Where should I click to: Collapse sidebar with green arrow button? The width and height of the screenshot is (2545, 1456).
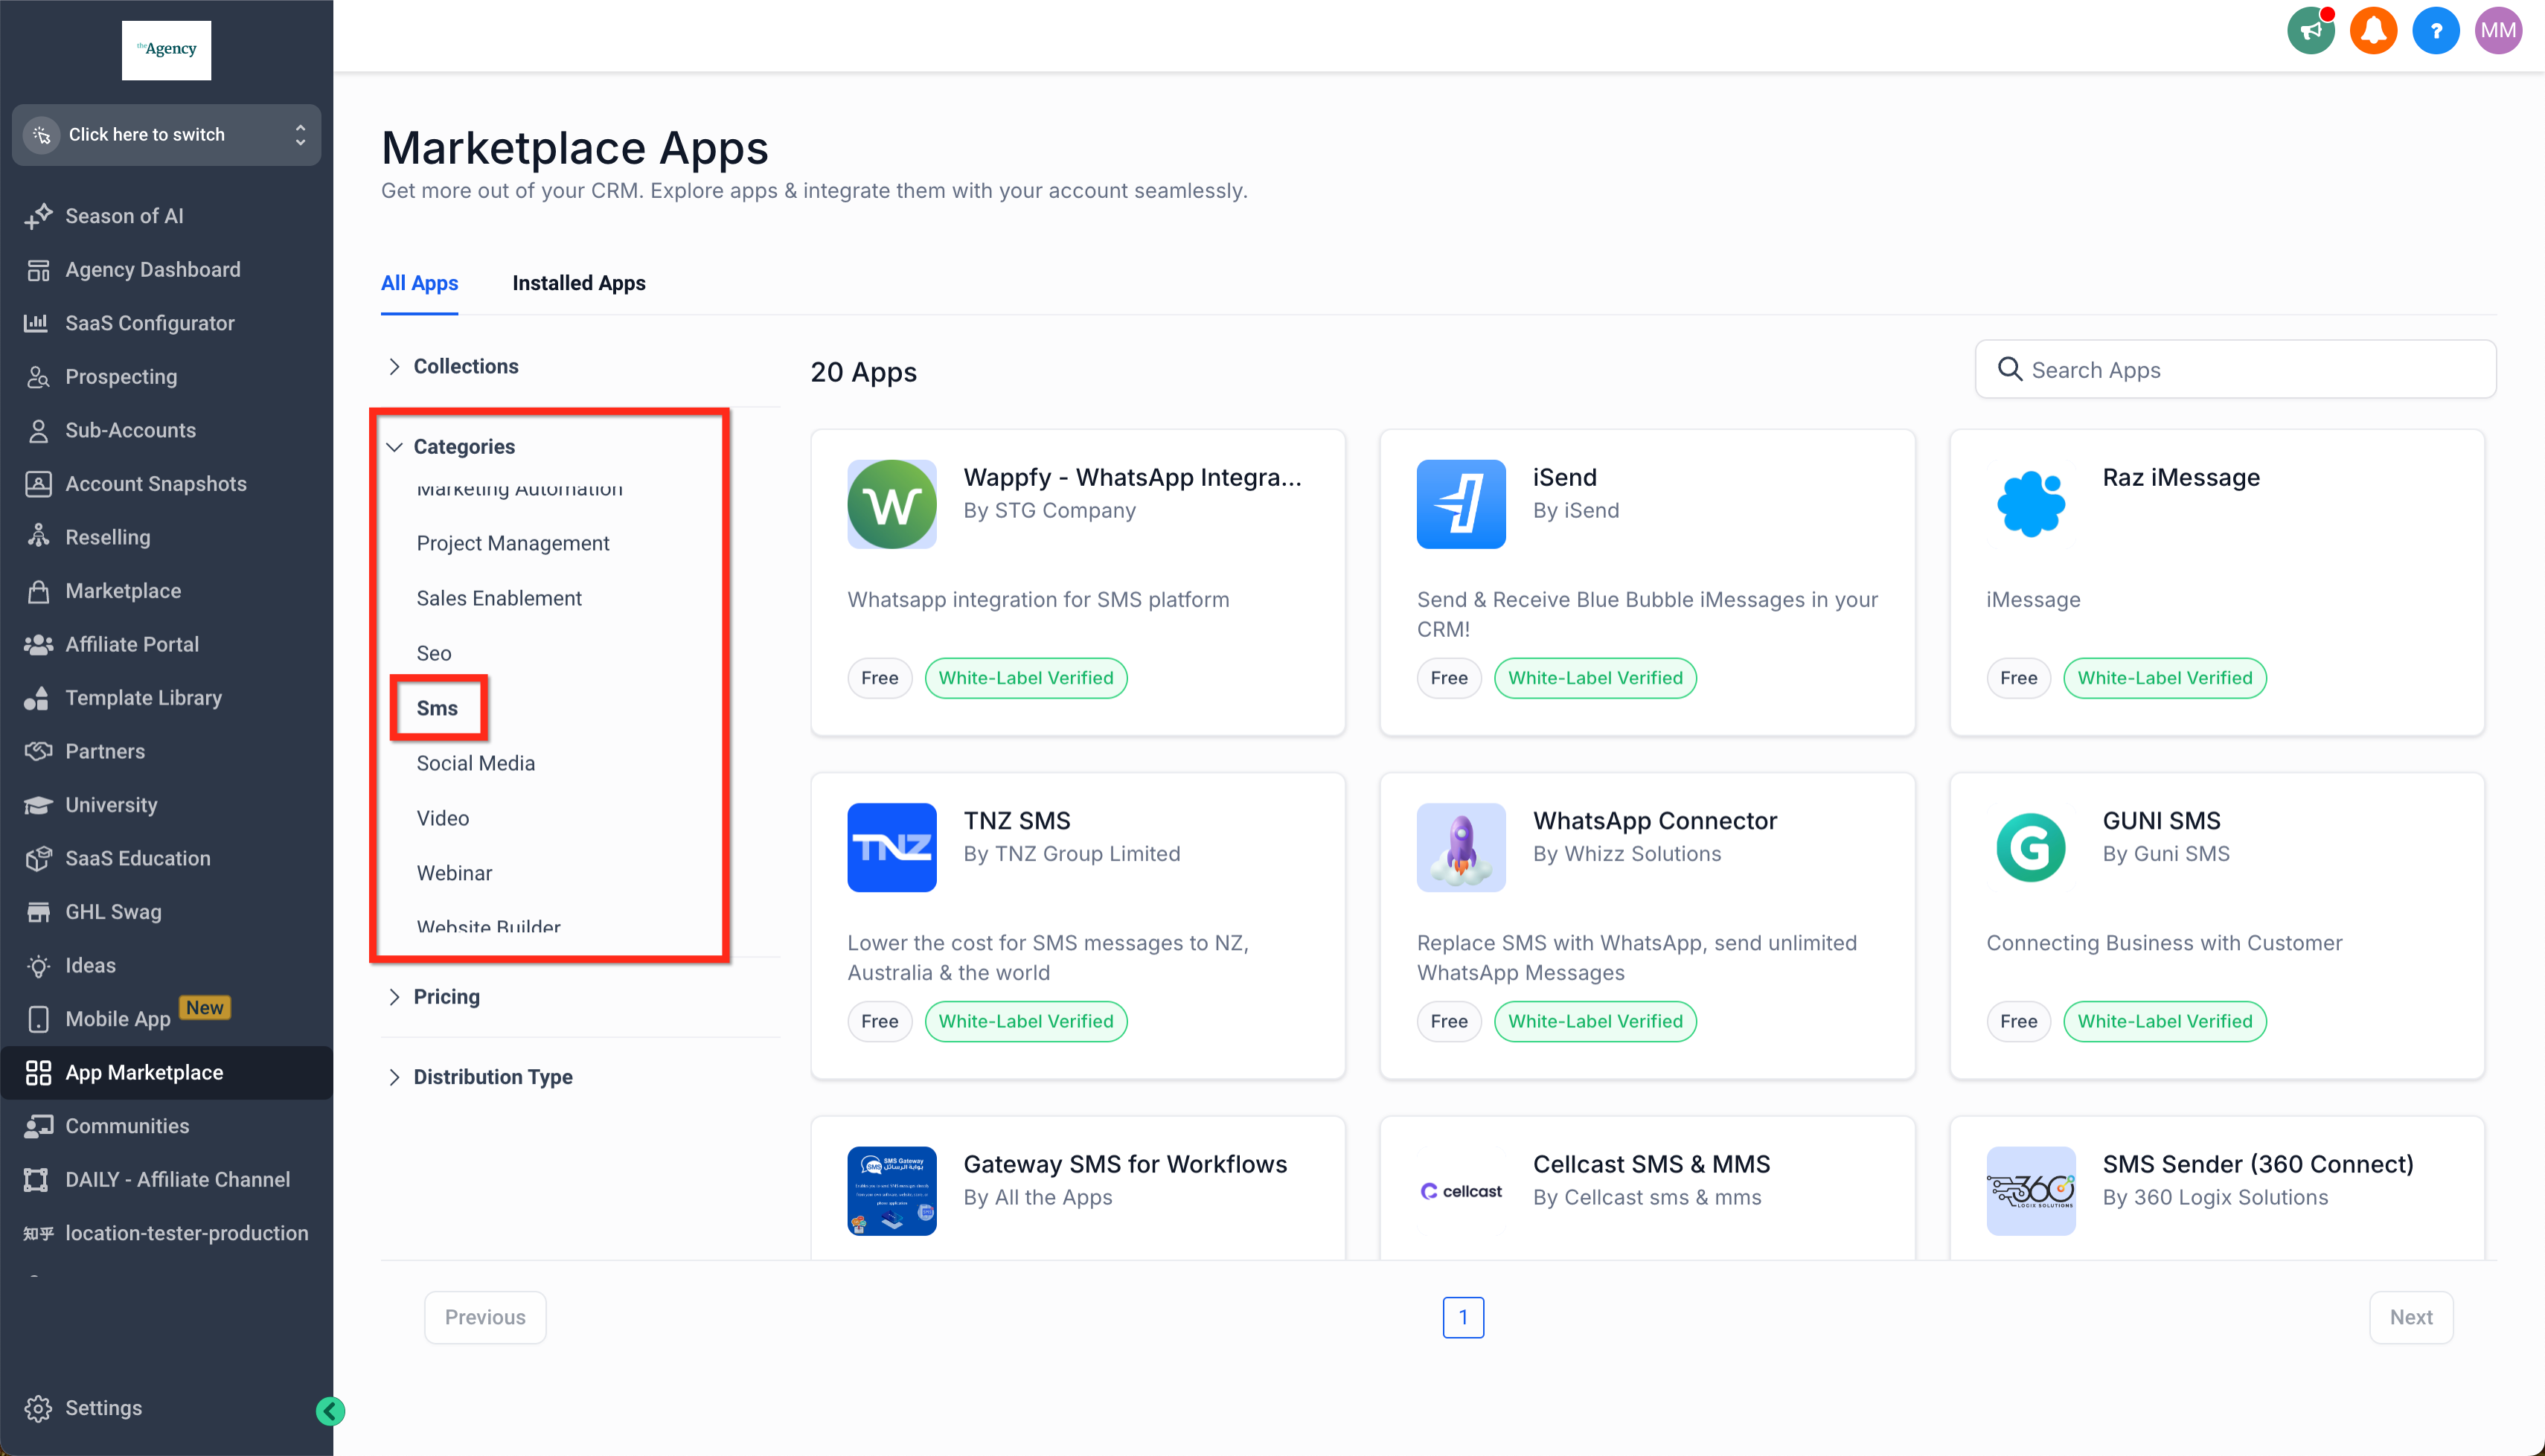tap(330, 1410)
